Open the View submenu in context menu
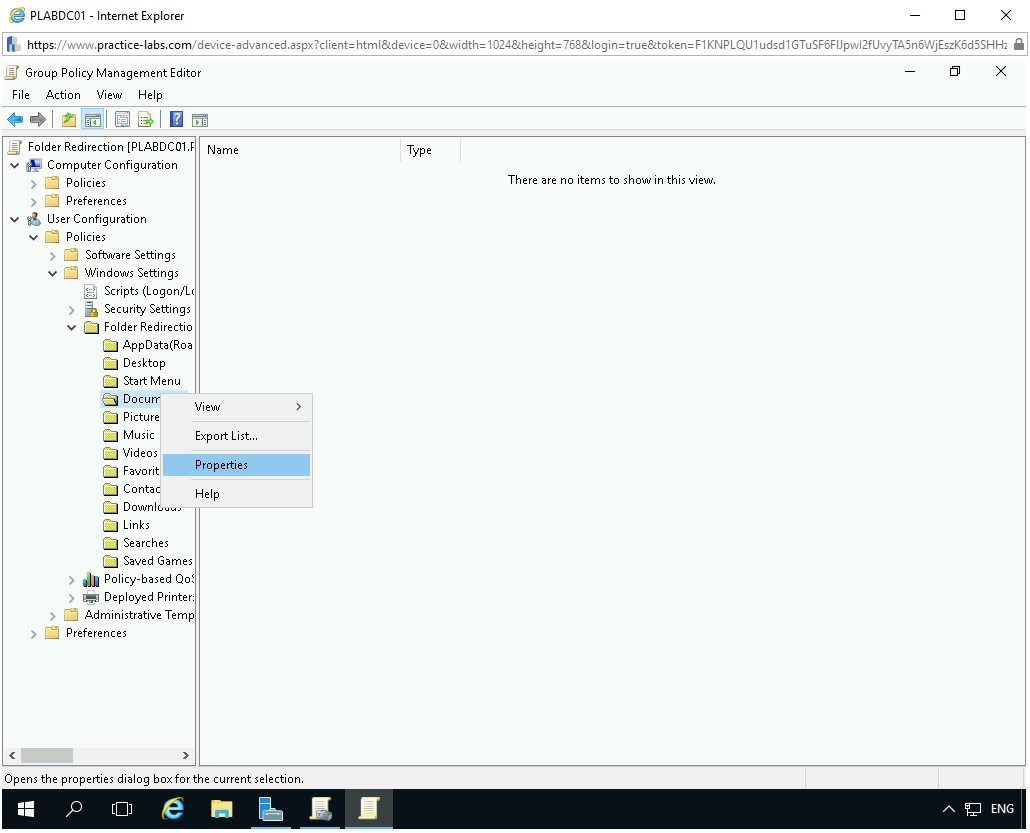1030x833 pixels. 236,407
